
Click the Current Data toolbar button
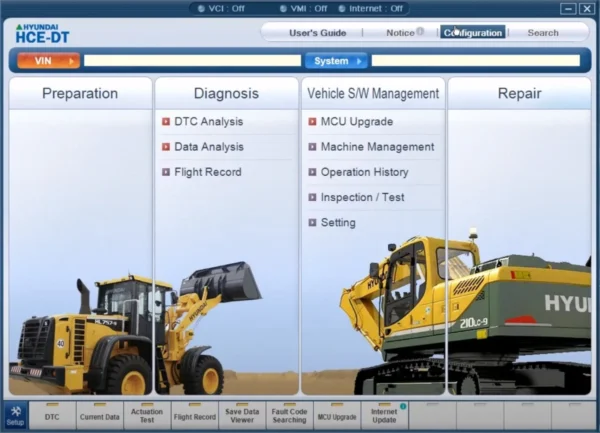pyautogui.click(x=99, y=416)
